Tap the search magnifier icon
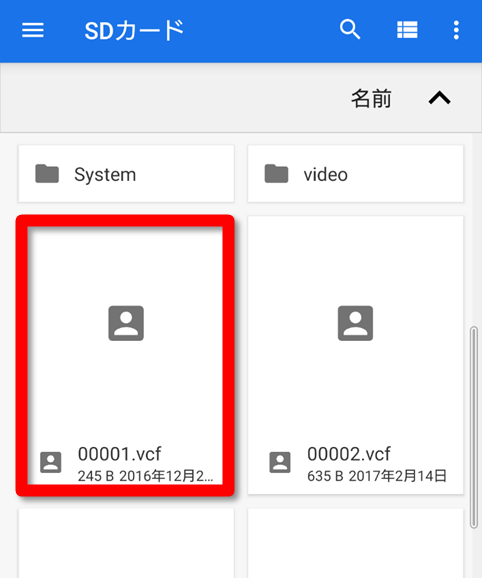This screenshot has width=482, height=578. pos(350,29)
